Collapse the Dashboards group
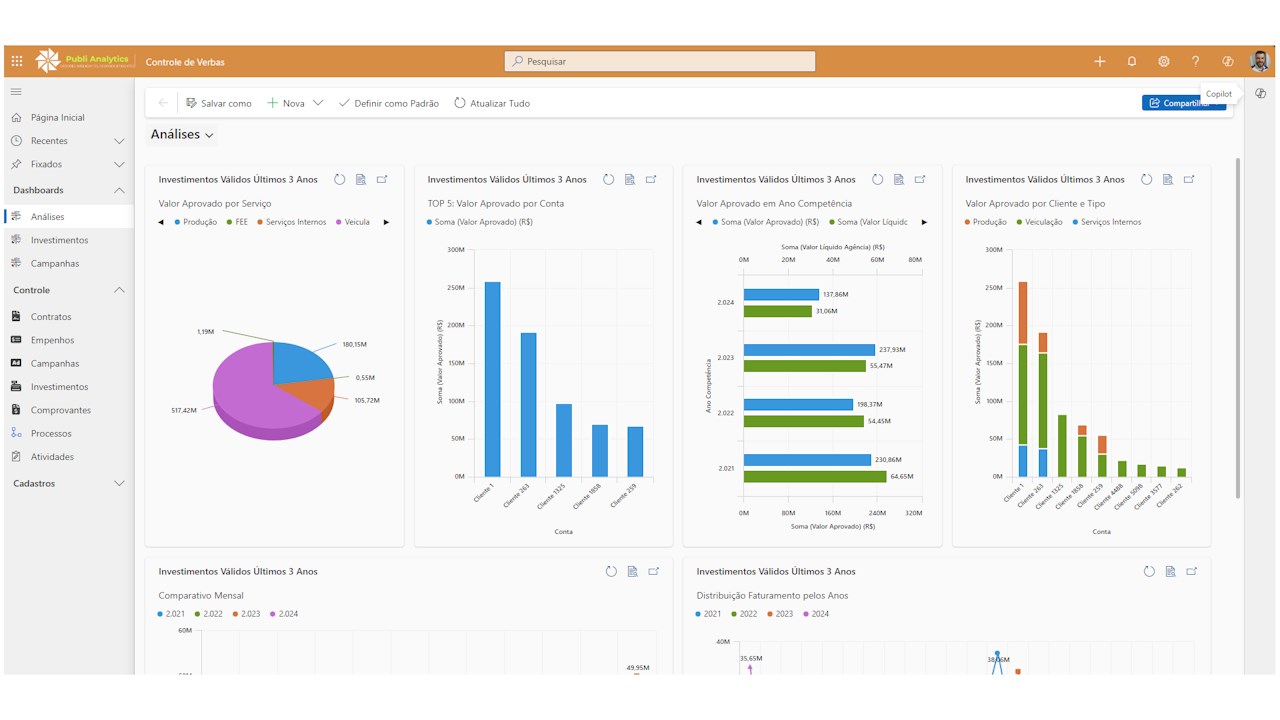 click(119, 190)
